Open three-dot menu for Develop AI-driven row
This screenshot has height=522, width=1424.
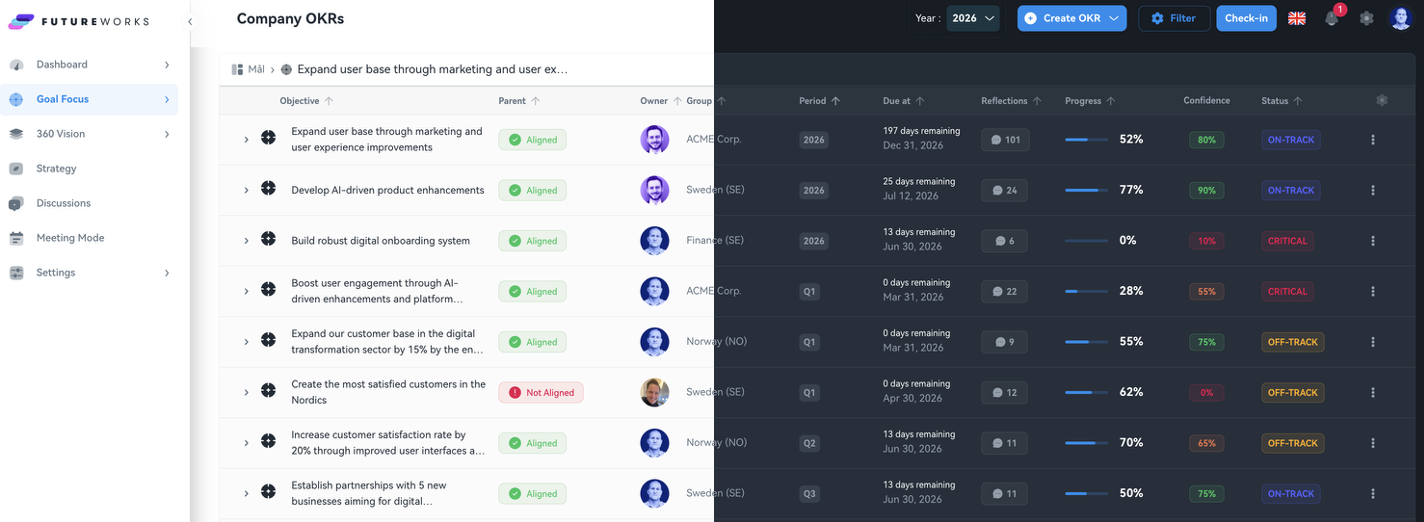click(x=1373, y=190)
